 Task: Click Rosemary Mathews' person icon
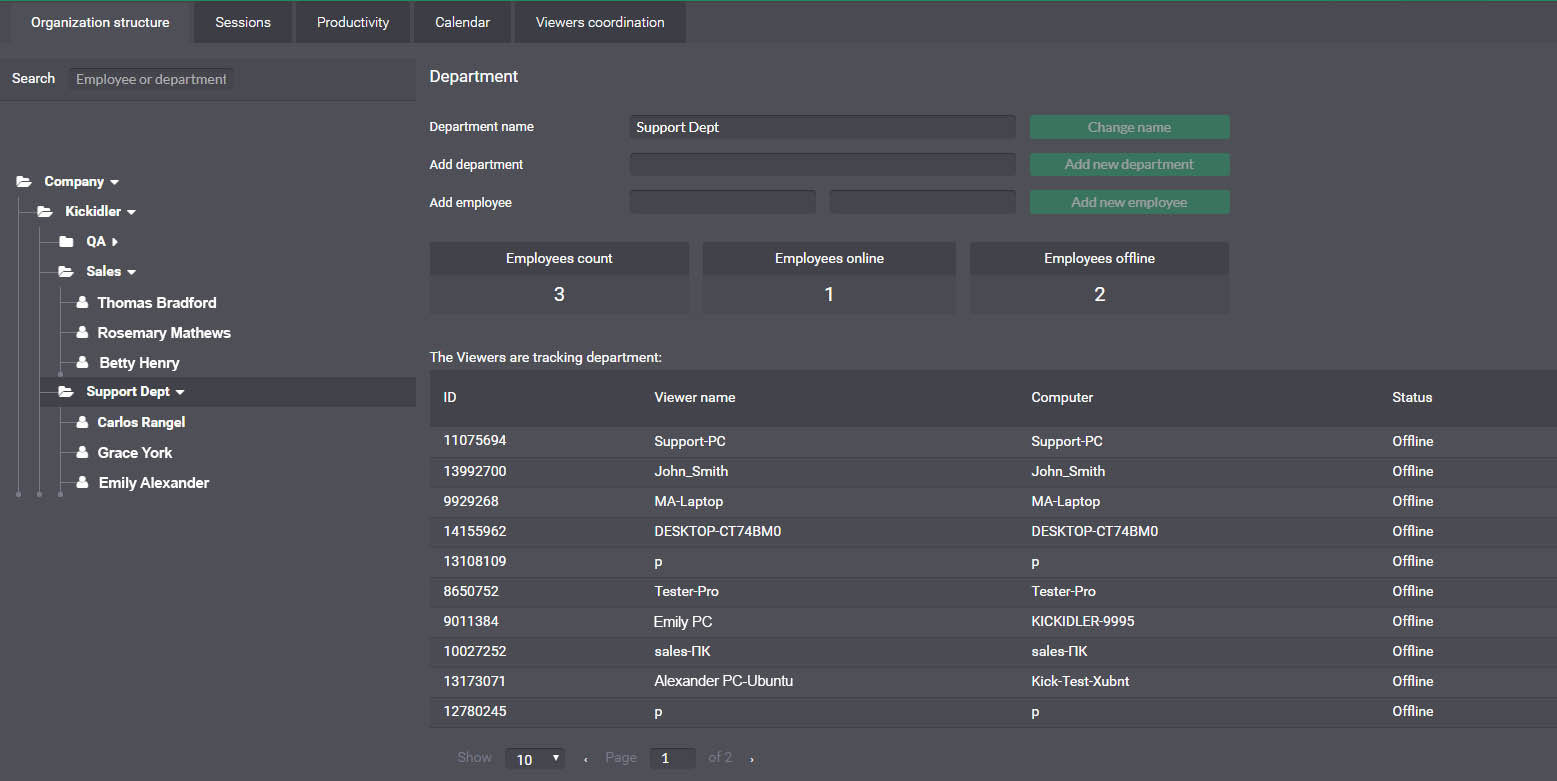coord(82,332)
